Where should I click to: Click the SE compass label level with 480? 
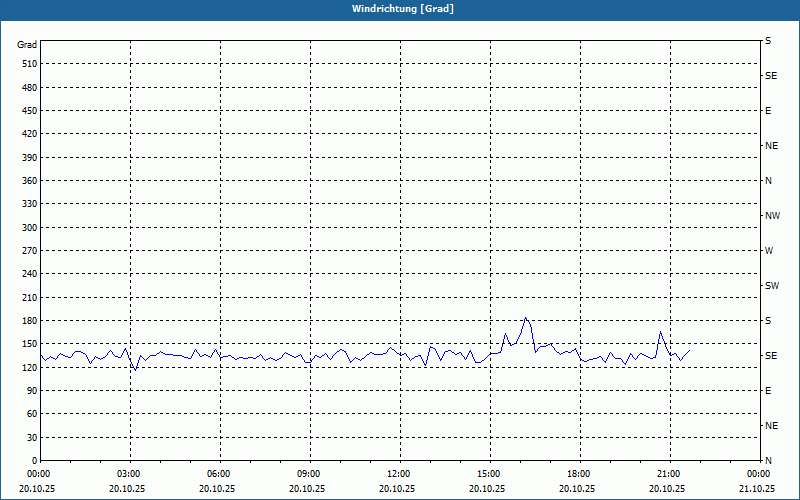click(771, 76)
